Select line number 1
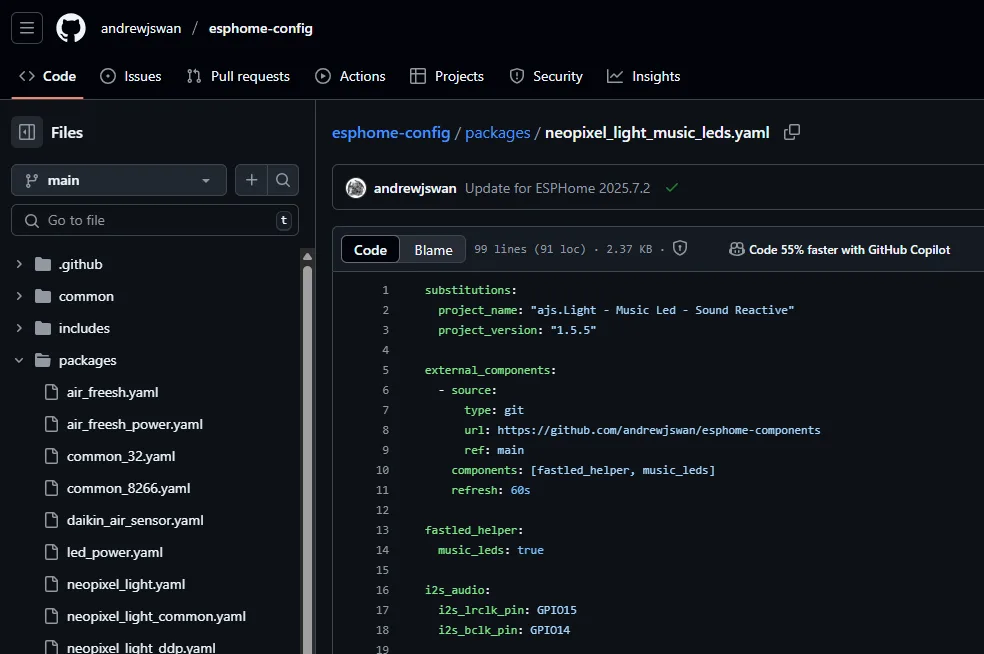 pos(385,290)
